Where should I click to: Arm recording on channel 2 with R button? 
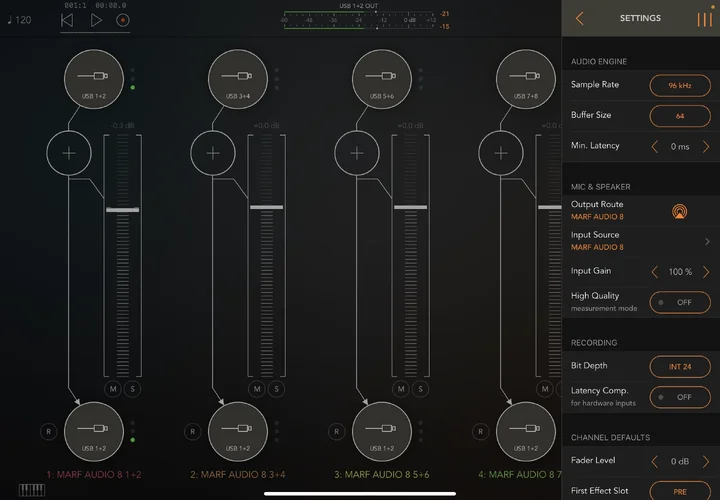pos(193,432)
